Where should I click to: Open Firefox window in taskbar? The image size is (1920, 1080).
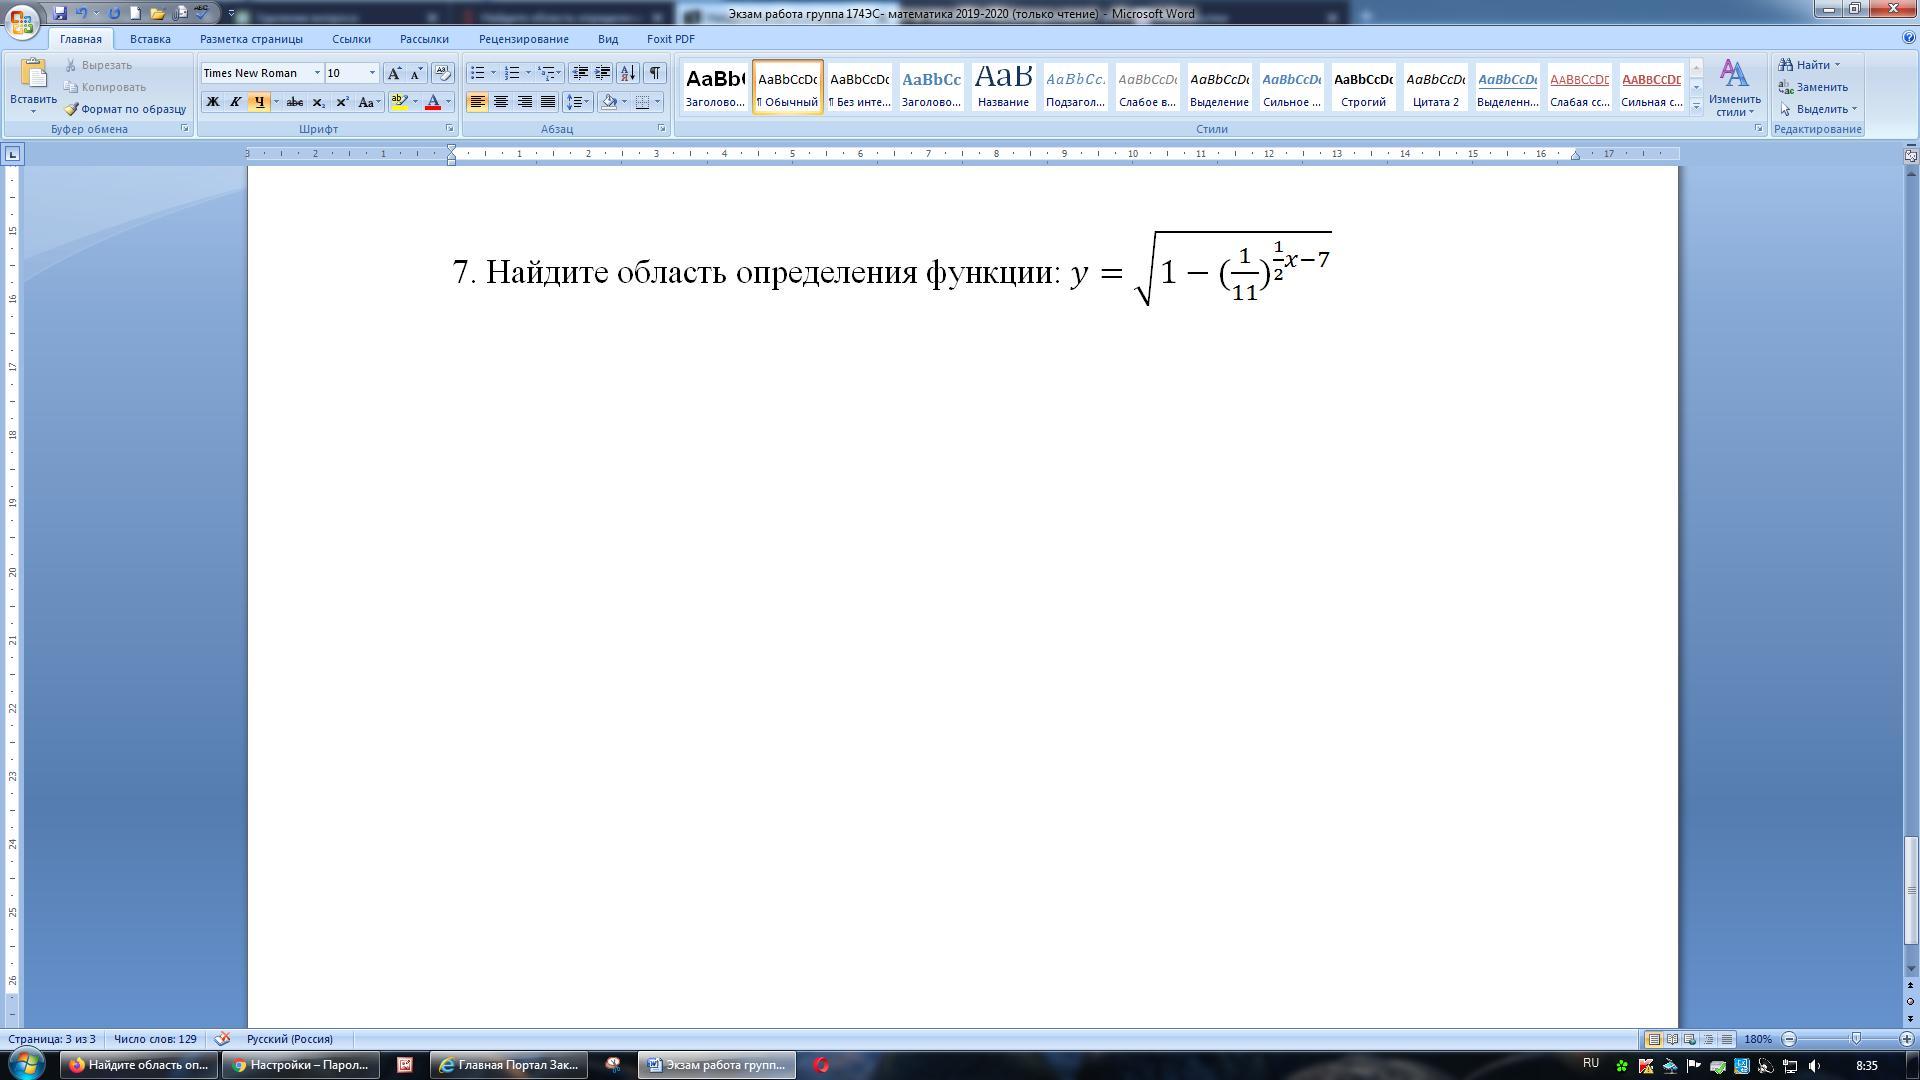click(139, 1065)
